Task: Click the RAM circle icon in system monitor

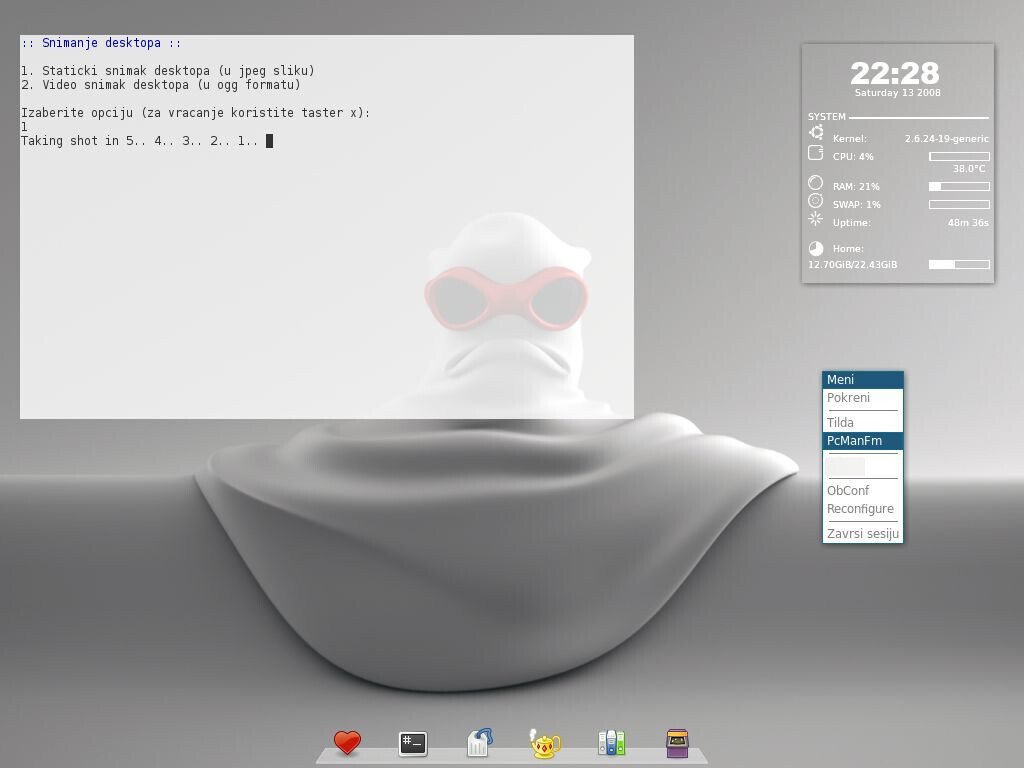Action: [814, 185]
